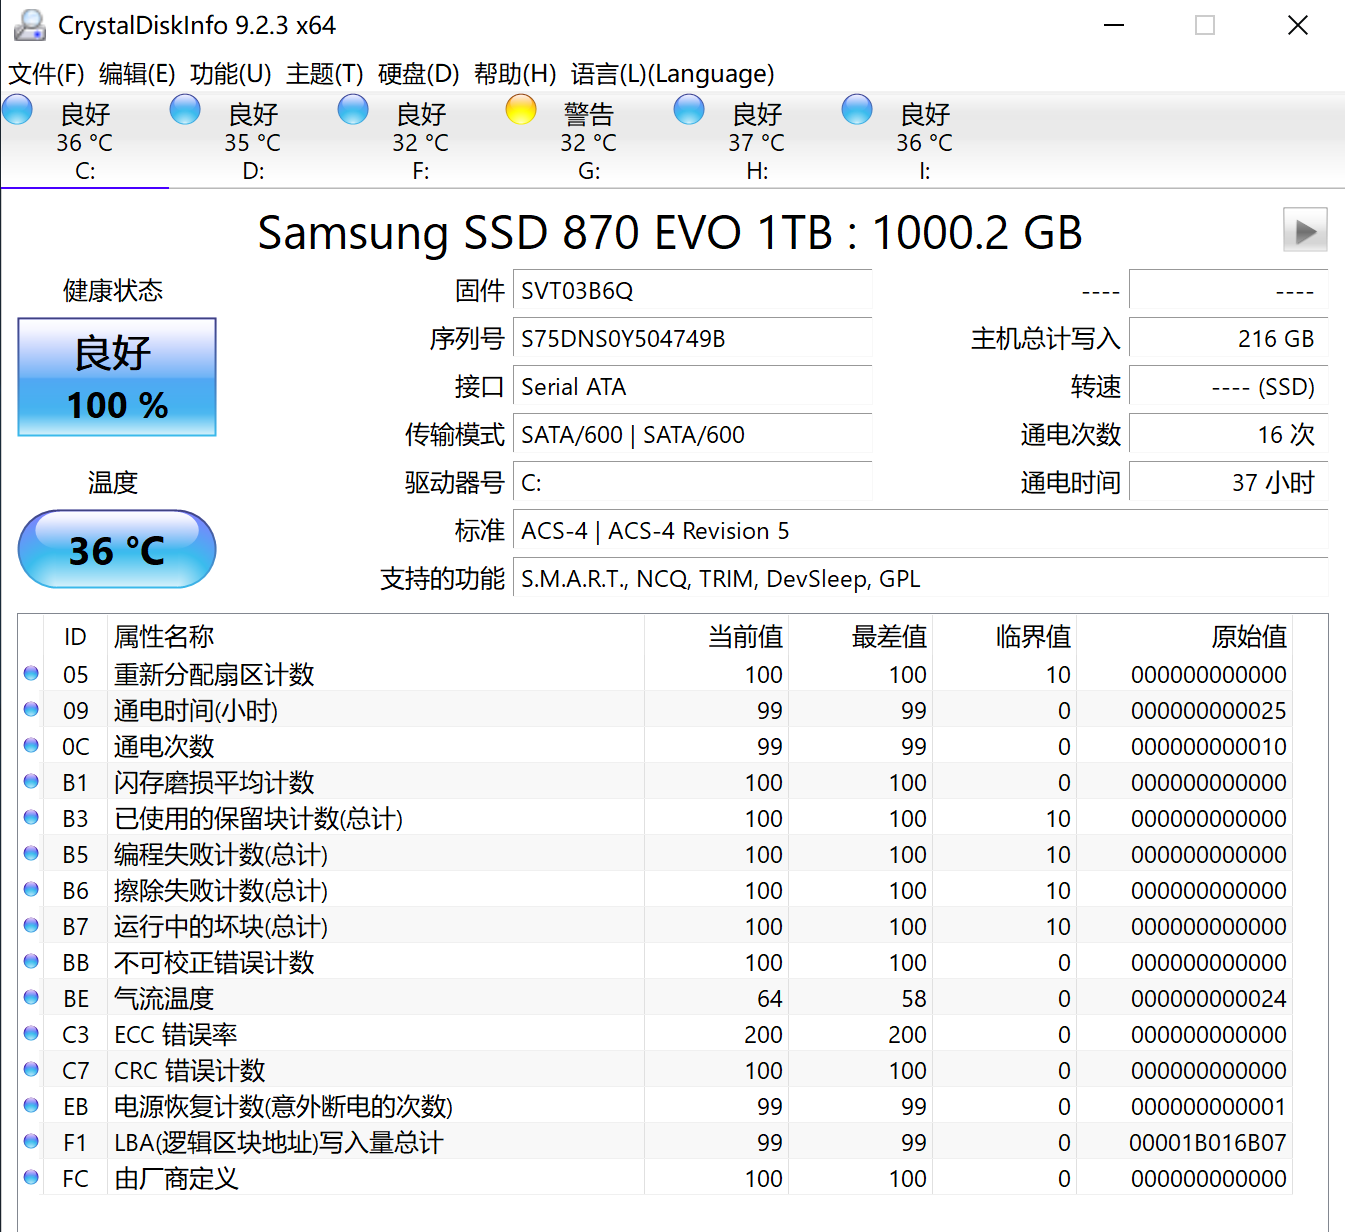Click the blue status orb for drive D:

(185, 110)
